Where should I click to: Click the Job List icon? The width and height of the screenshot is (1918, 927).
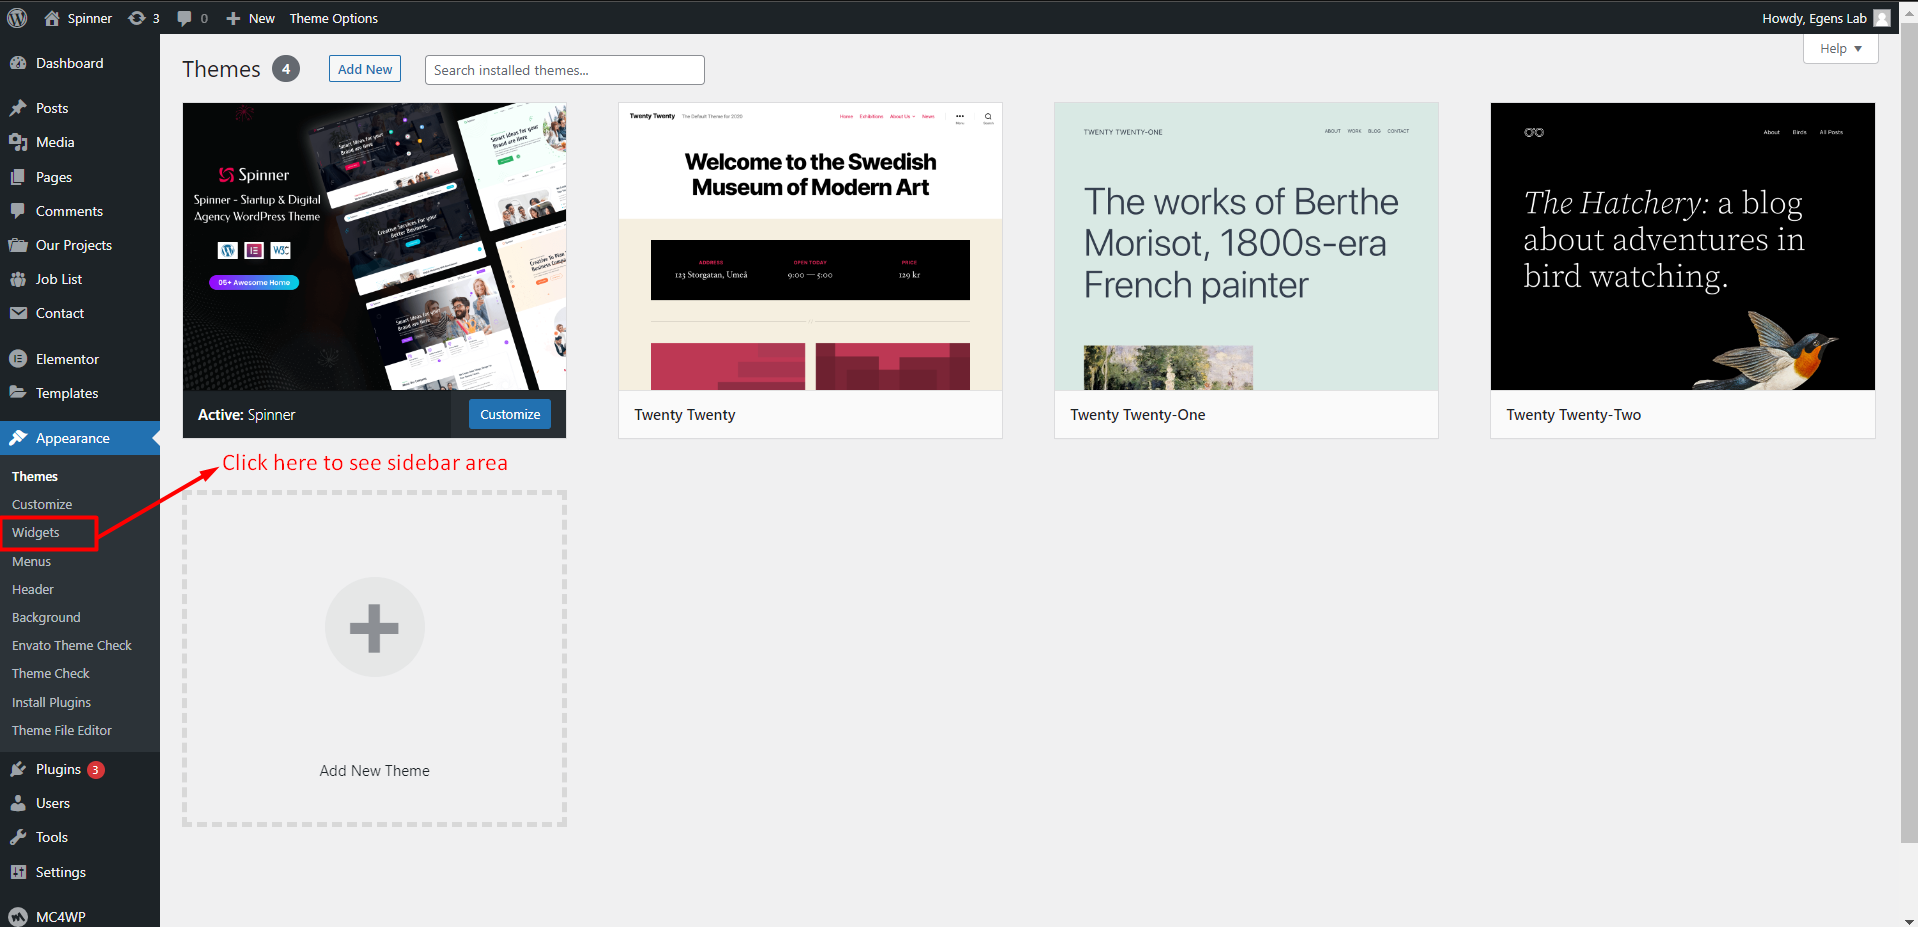[18, 279]
